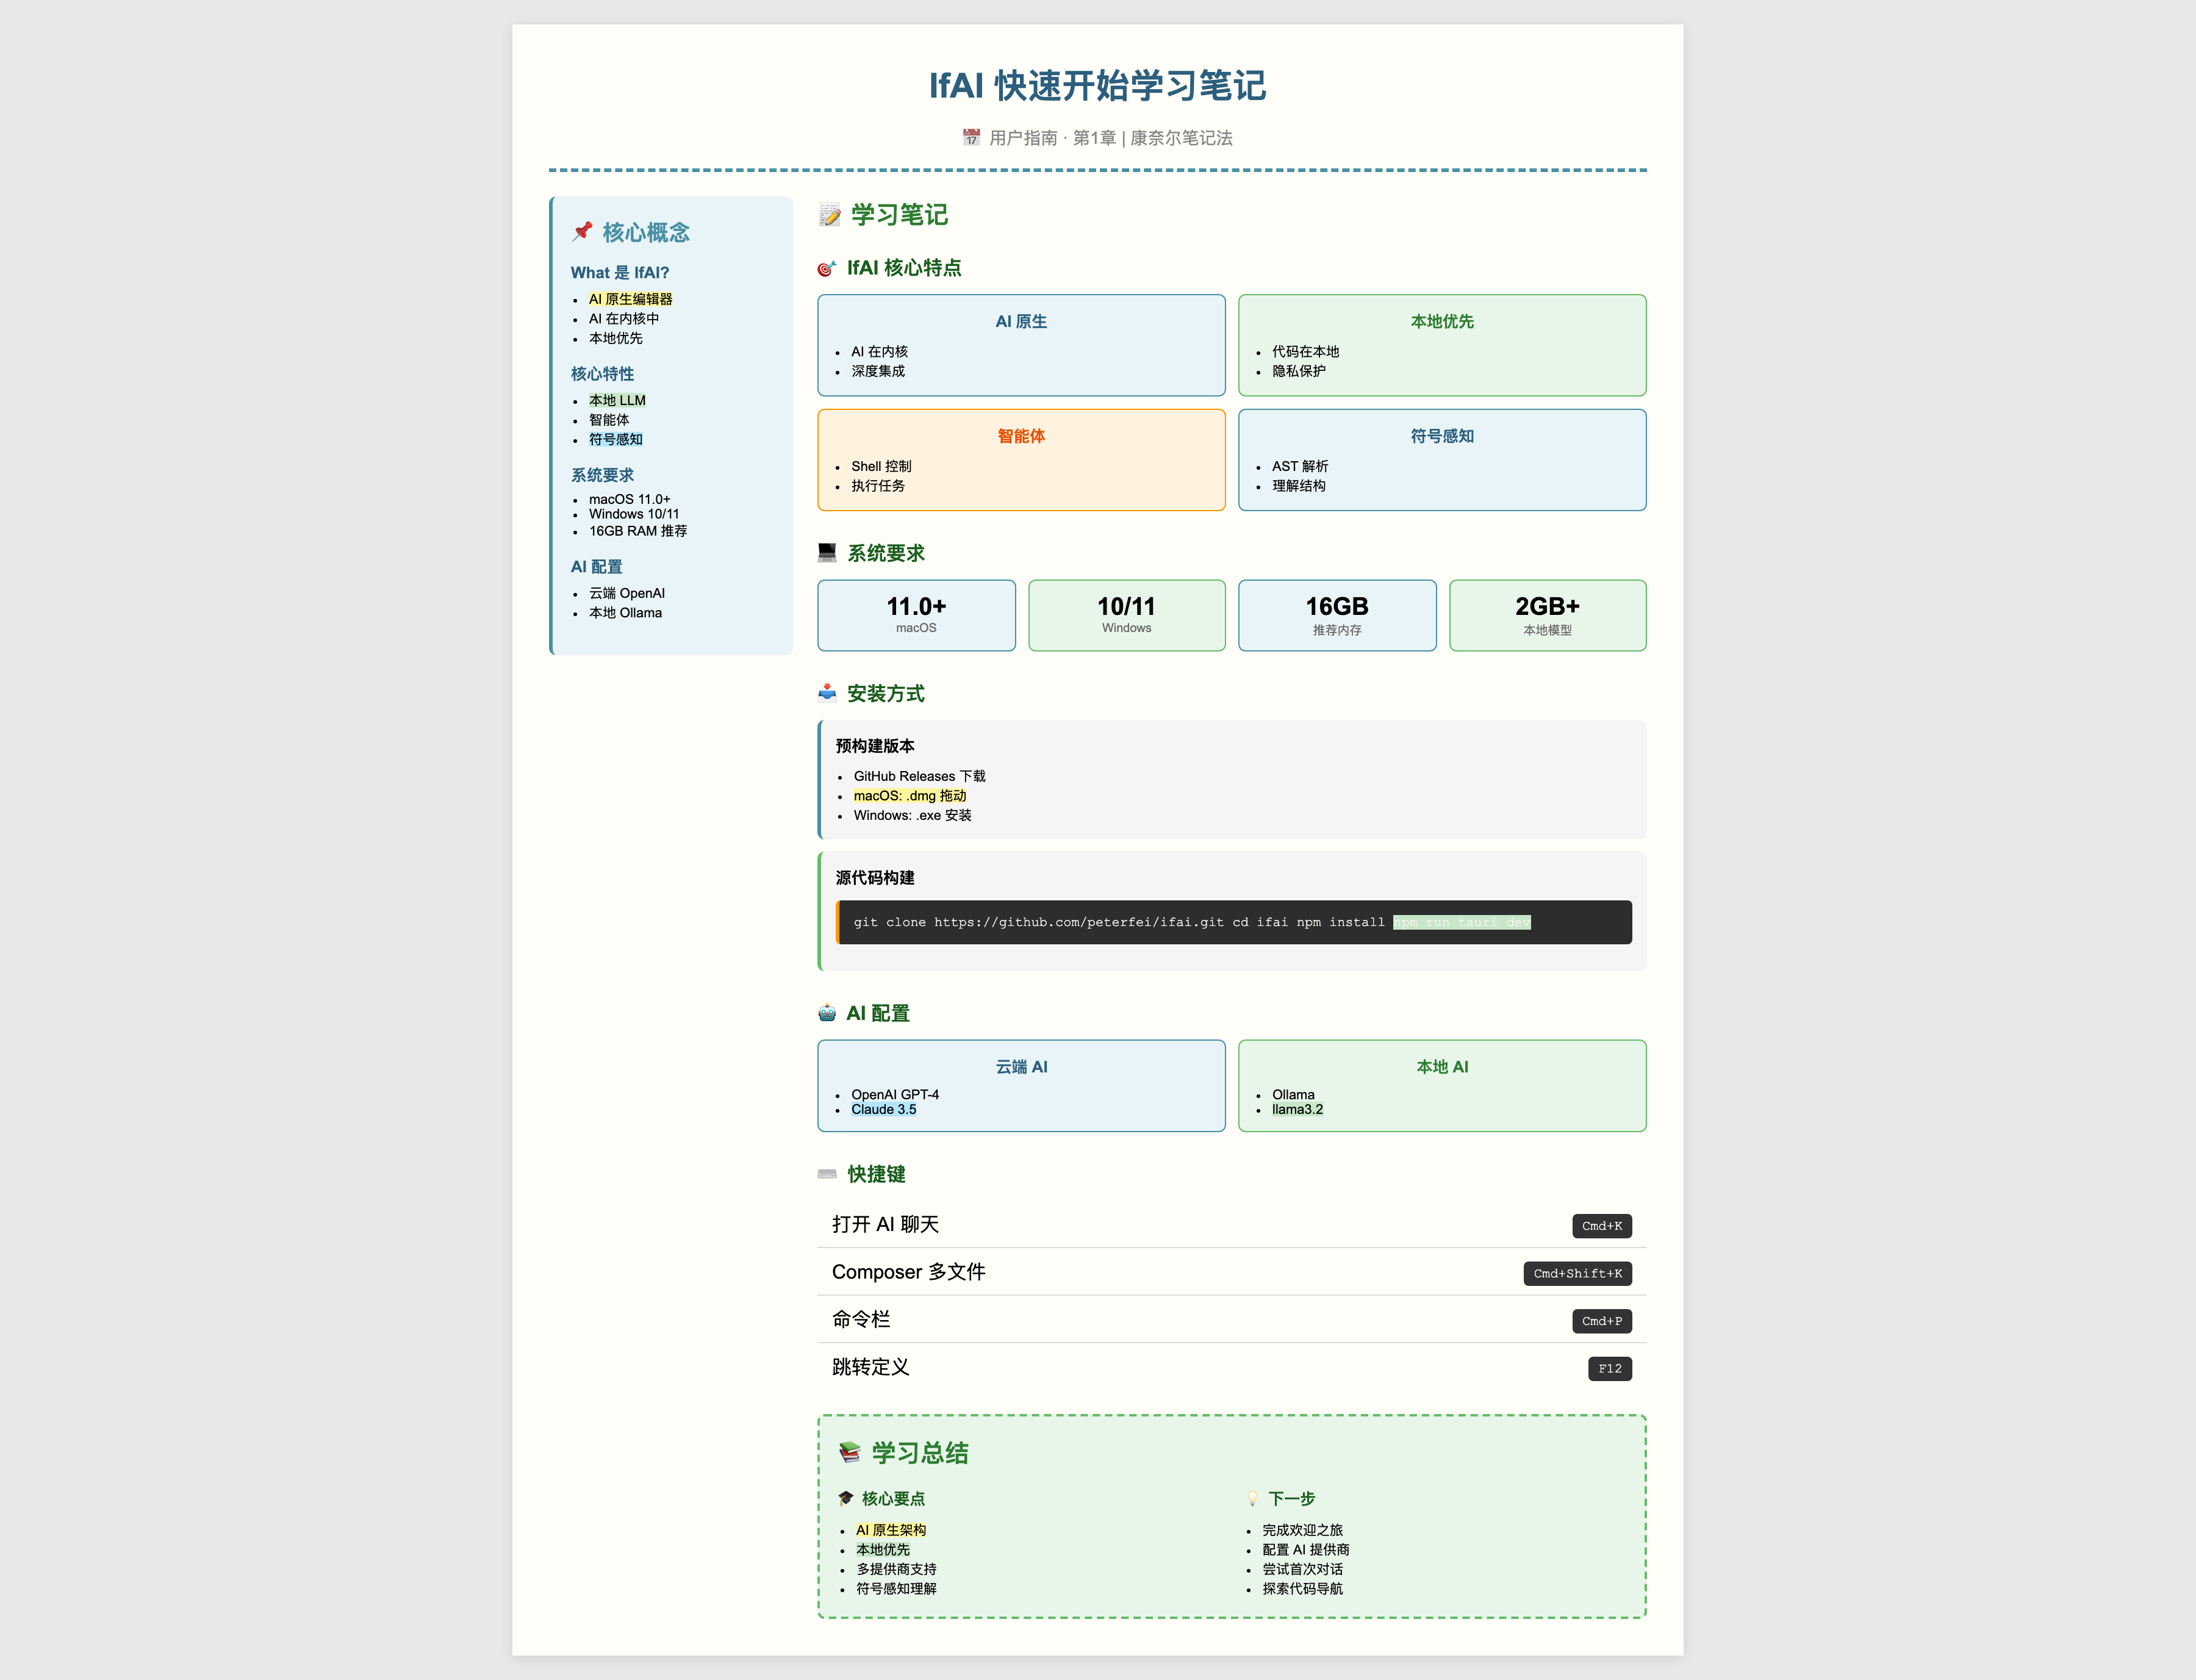
Task: Open the highlighted AI 原生编辑器 text
Action: 631,298
